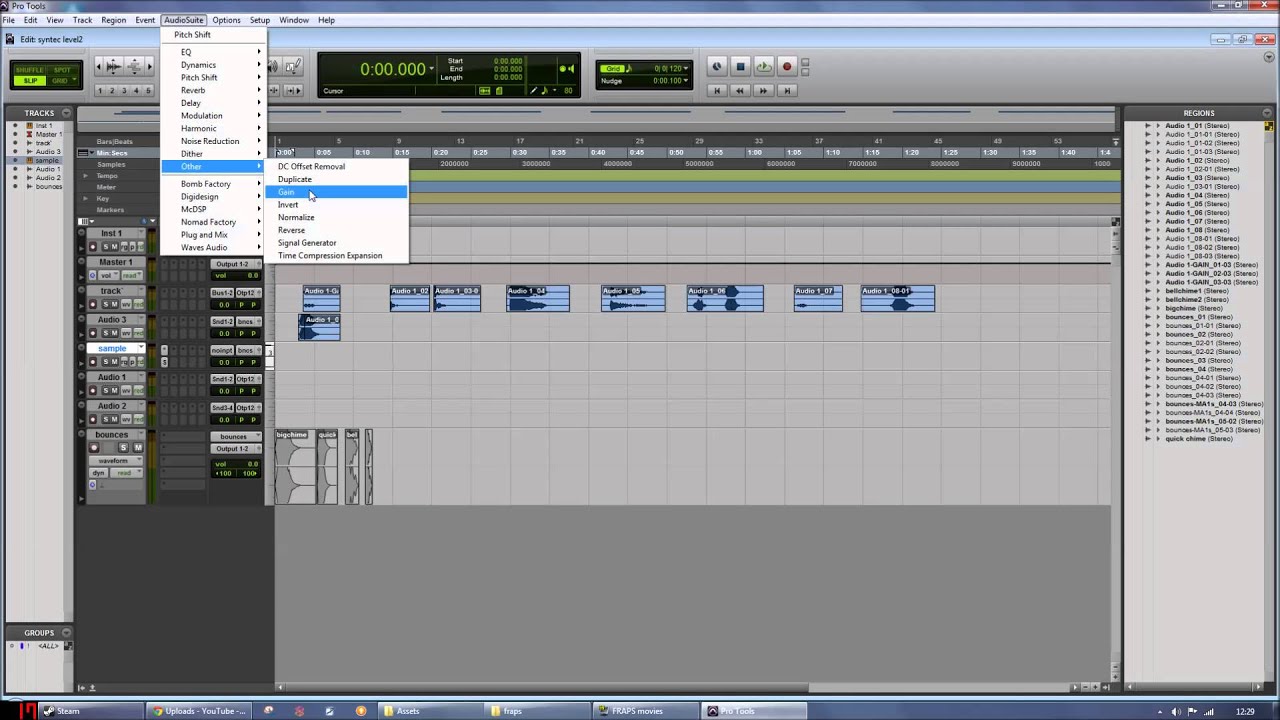
Task: Click the Fast Forward transport button
Action: click(x=763, y=90)
